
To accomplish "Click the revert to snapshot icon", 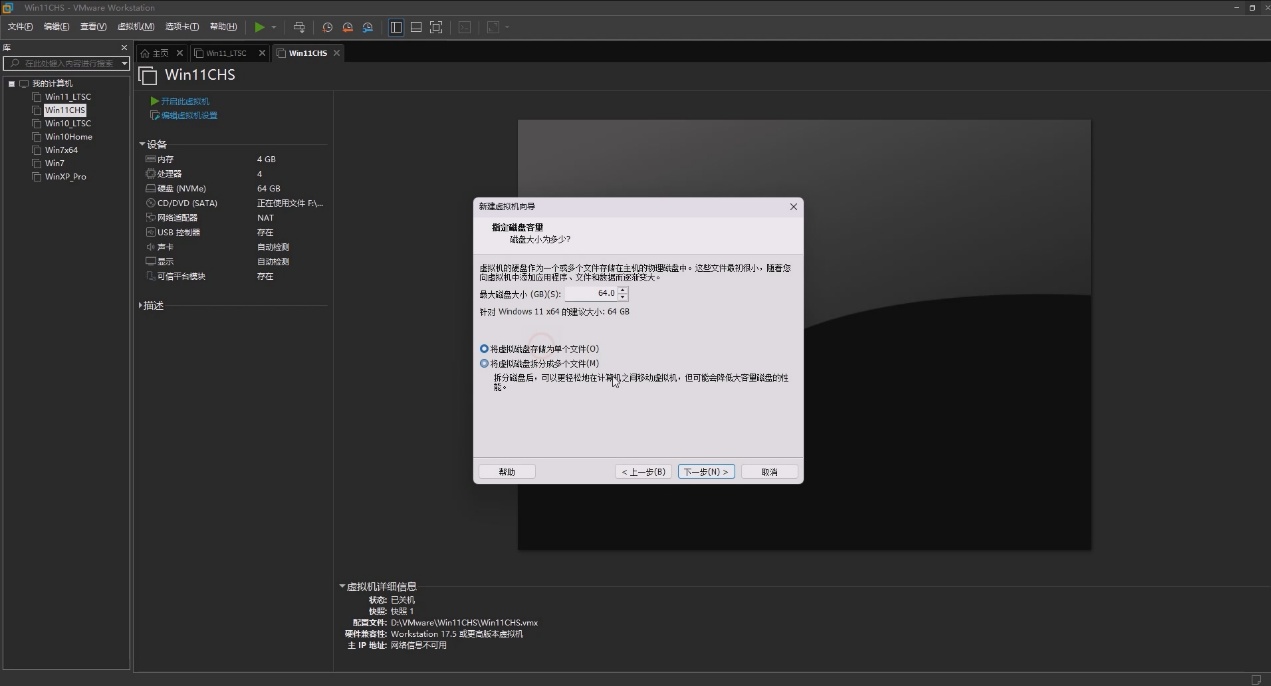I will coord(348,27).
